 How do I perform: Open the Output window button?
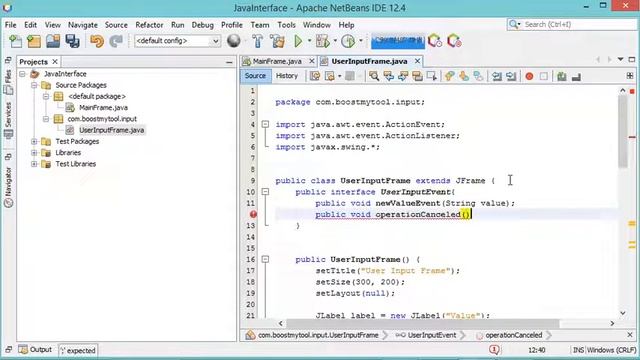point(36,350)
